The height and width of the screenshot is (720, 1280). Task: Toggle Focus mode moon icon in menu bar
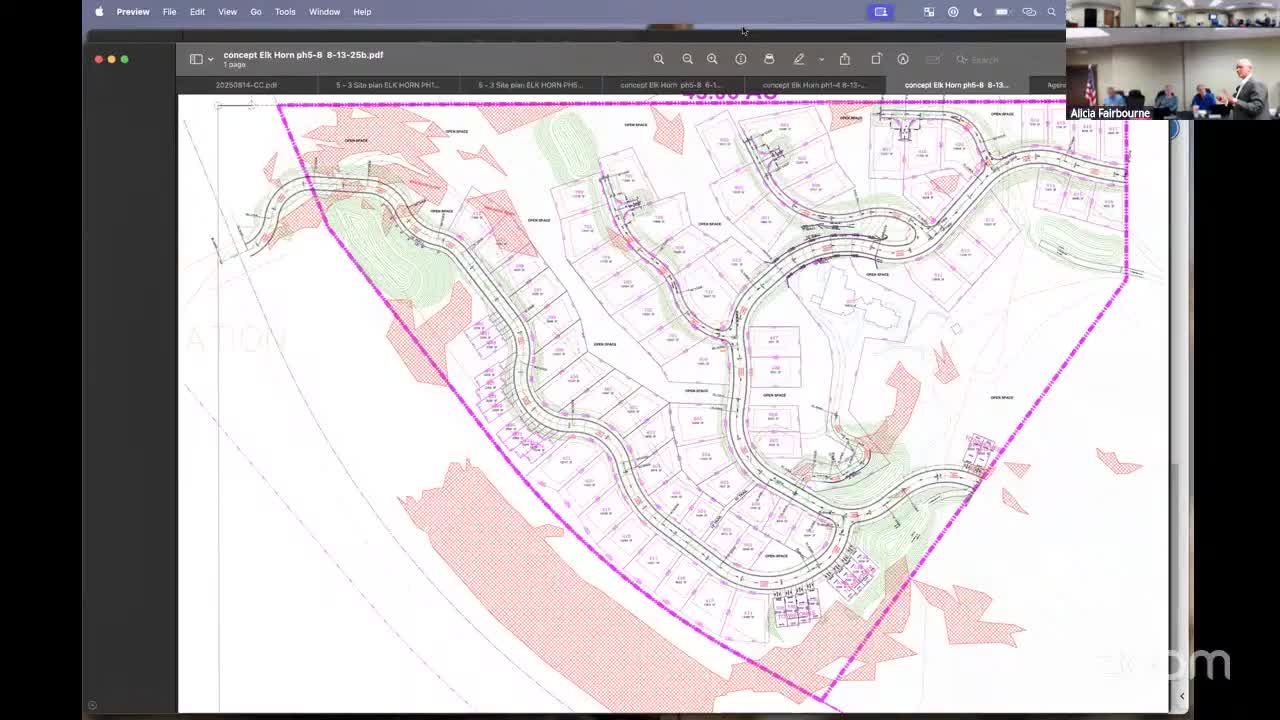click(x=977, y=12)
